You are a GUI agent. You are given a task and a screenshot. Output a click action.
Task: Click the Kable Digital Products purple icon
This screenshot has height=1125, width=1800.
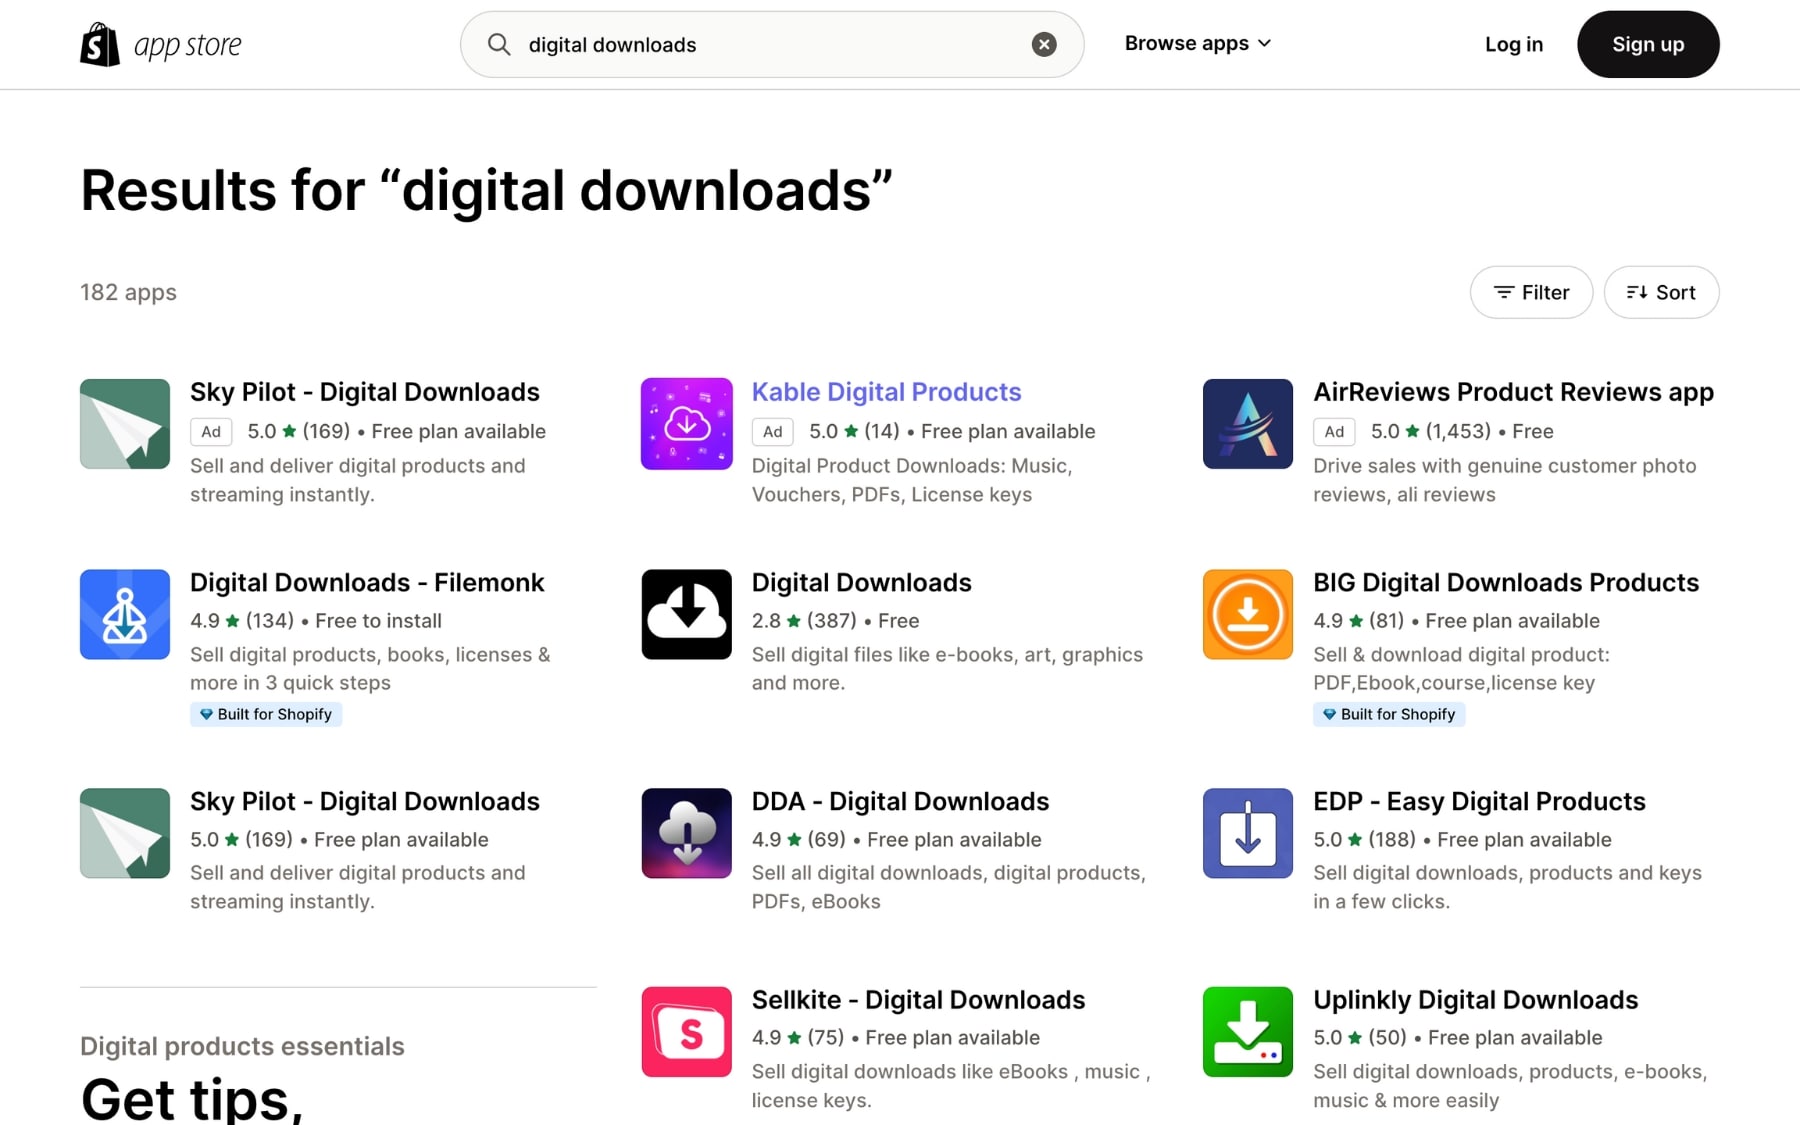pos(686,424)
